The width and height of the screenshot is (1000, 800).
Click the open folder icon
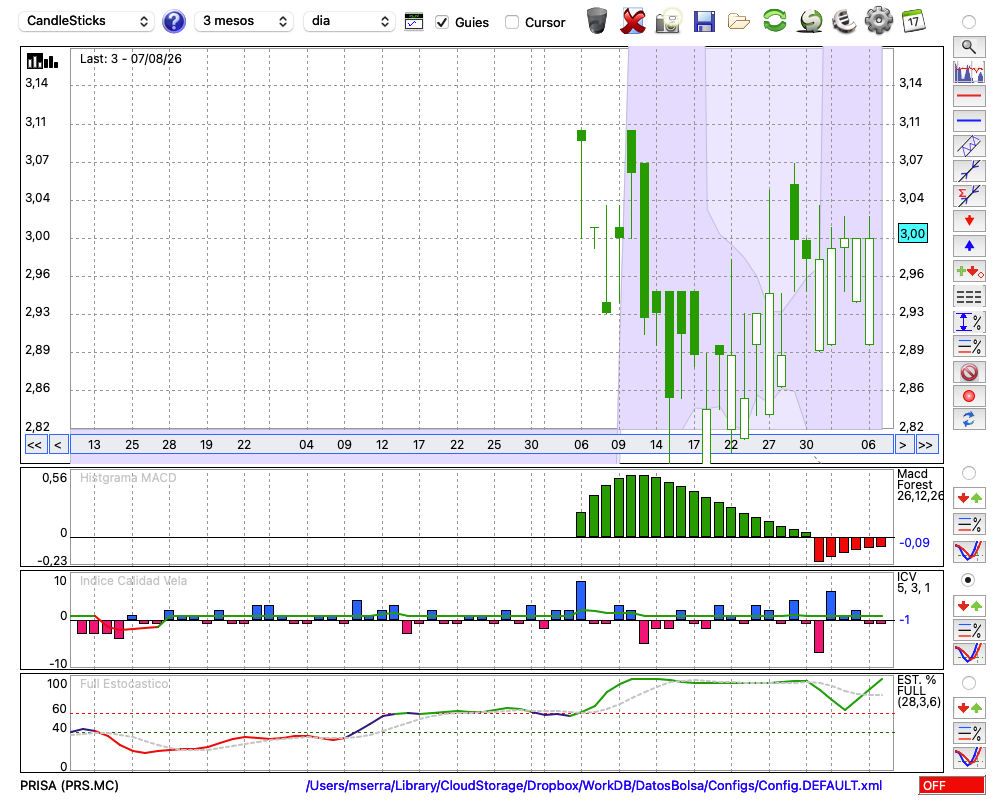(739, 22)
